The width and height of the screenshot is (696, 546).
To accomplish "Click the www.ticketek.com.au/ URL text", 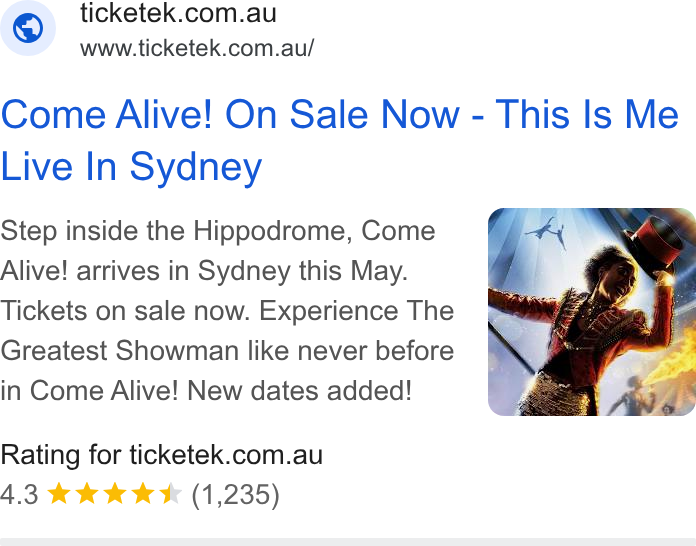I will [x=197, y=48].
